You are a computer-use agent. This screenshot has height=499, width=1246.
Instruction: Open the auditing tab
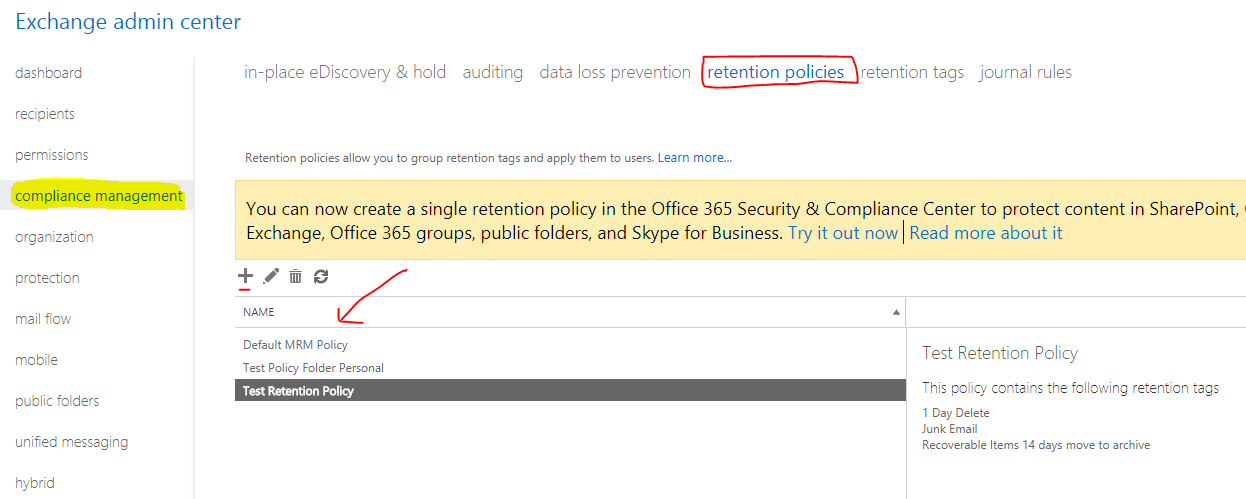493,72
